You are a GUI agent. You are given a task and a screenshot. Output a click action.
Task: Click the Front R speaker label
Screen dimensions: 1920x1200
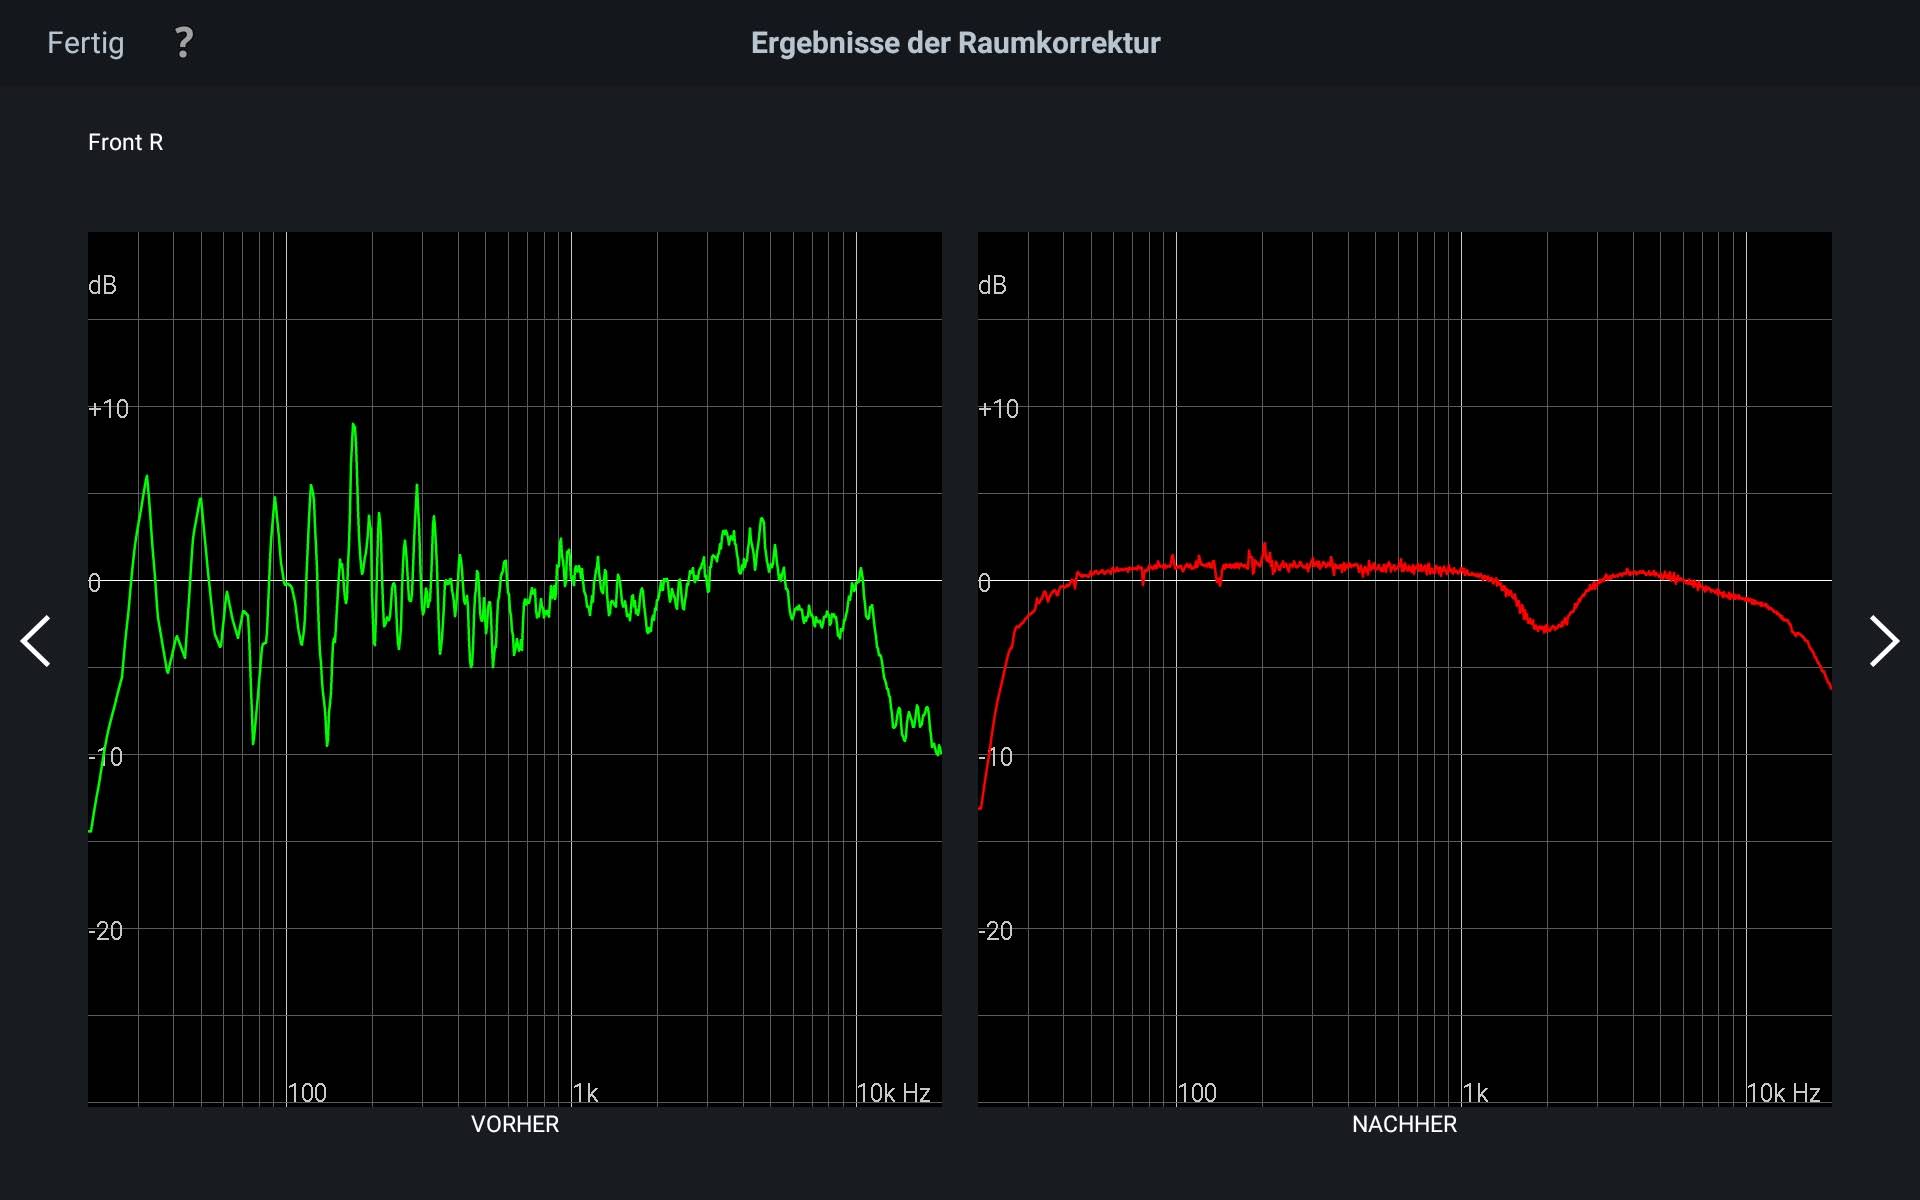pos(125,142)
